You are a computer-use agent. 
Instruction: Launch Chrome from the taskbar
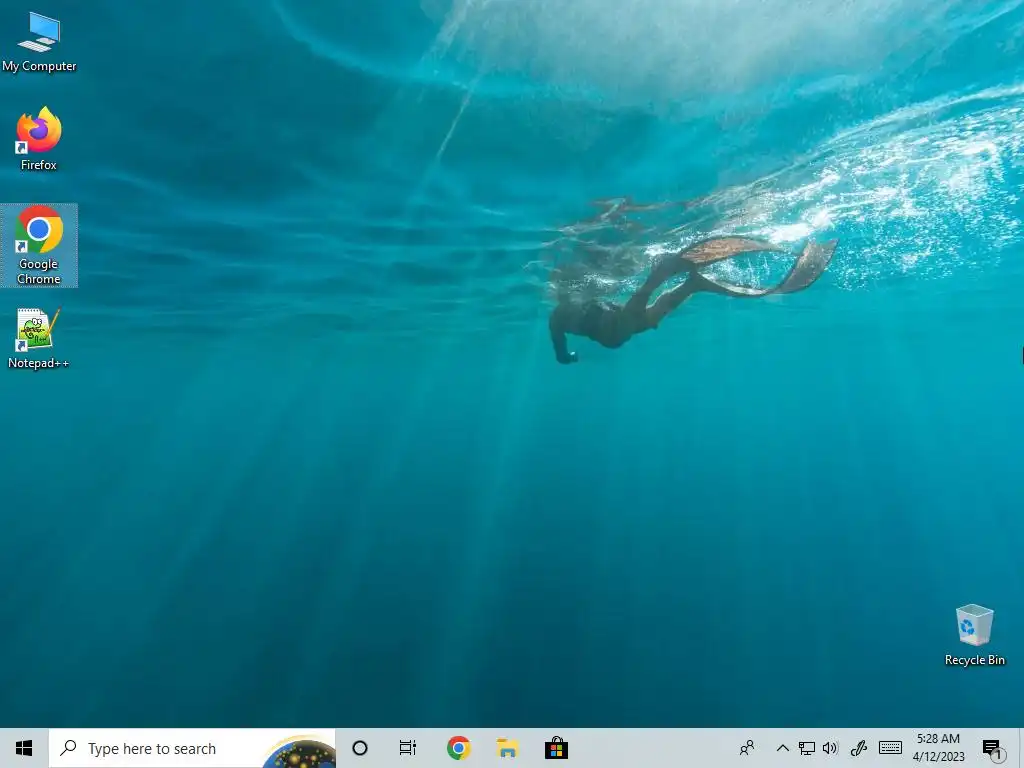(458, 748)
